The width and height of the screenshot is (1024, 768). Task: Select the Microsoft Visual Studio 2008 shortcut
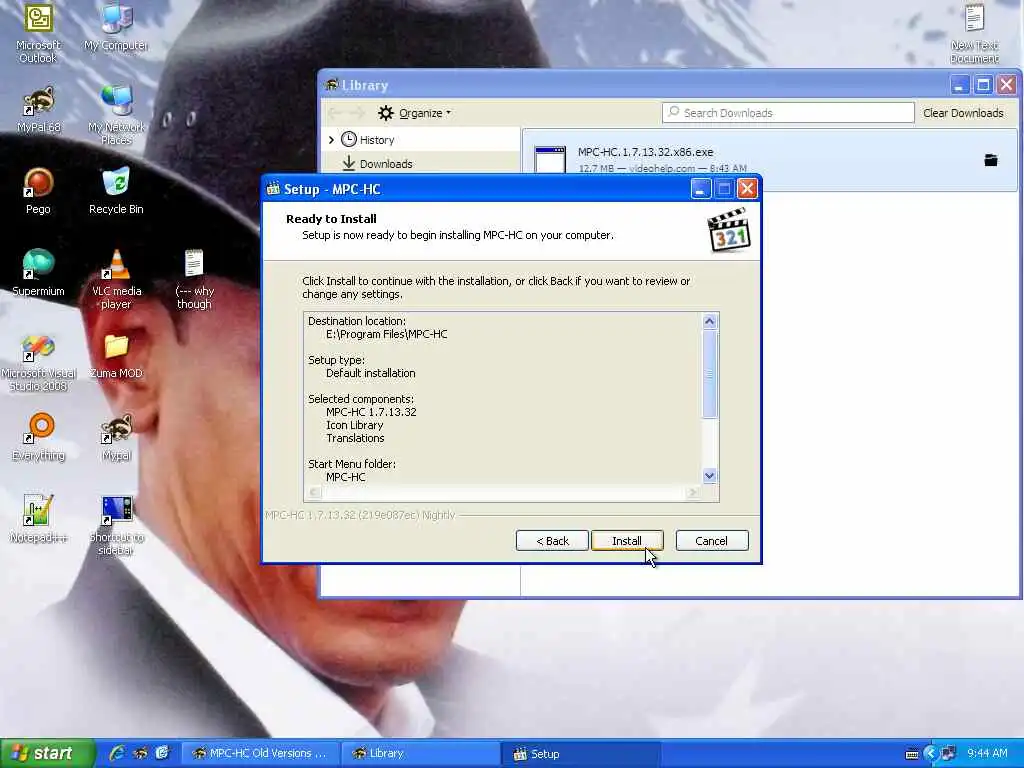tap(39, 362)
